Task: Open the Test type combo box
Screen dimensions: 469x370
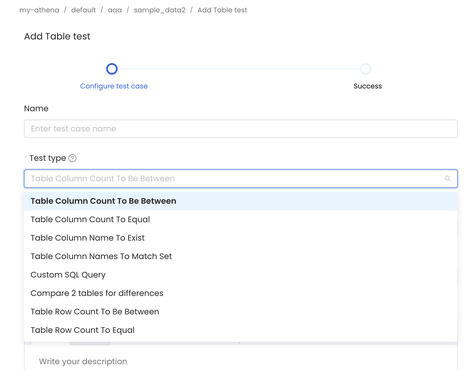Action: 241,179
